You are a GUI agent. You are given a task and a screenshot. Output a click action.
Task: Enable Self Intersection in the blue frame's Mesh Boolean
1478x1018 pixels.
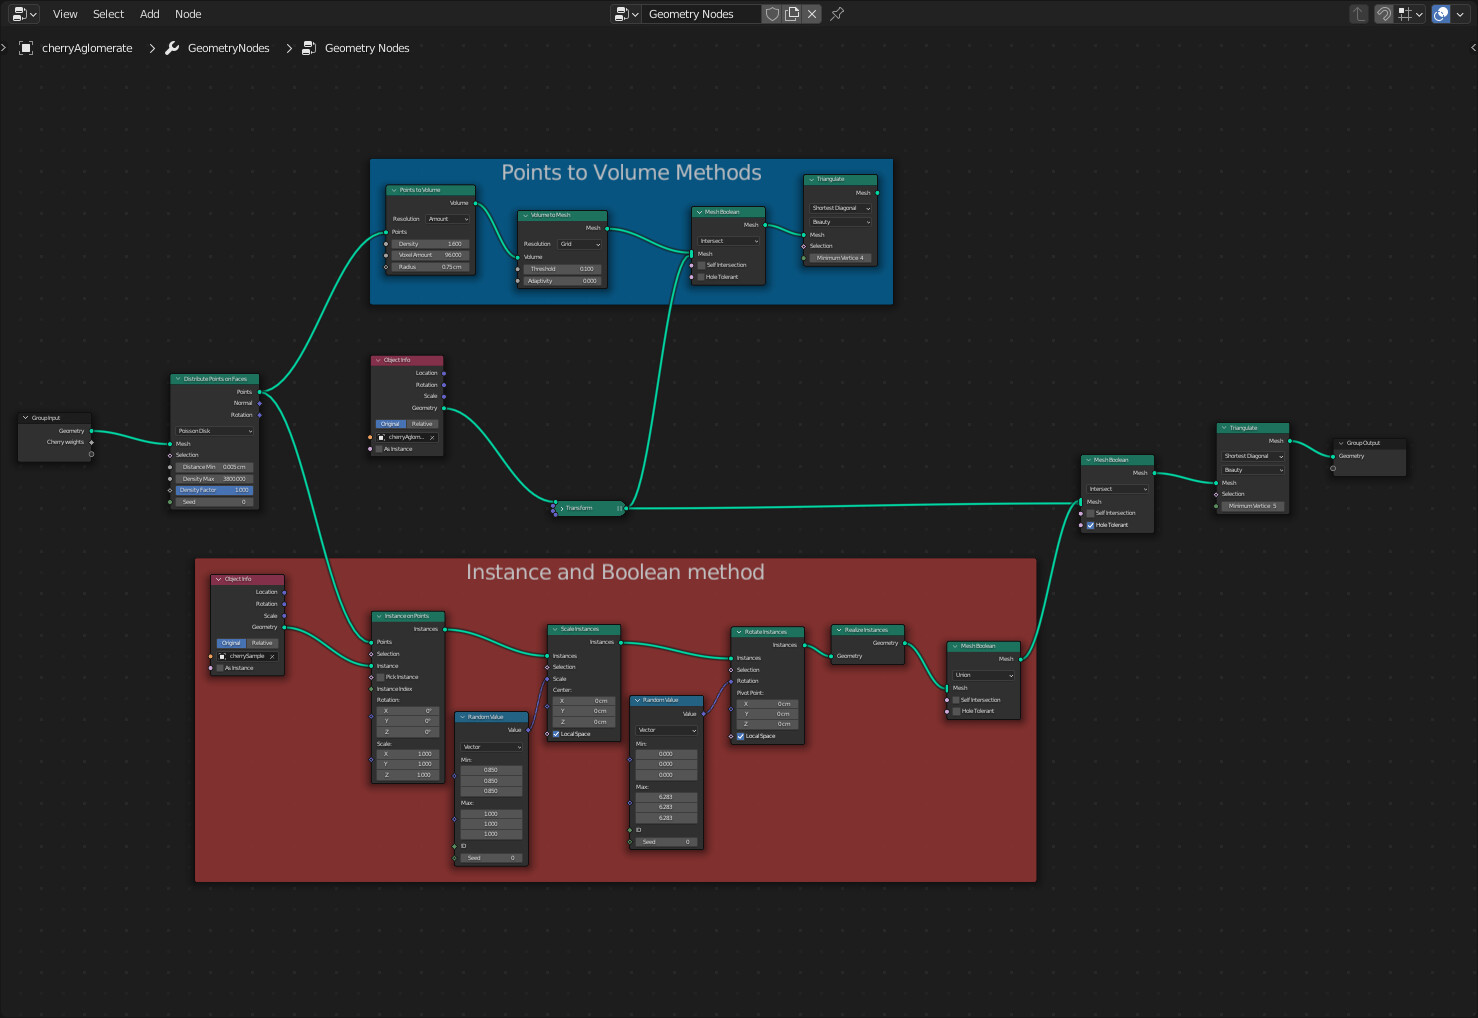(x=701, y=265)
